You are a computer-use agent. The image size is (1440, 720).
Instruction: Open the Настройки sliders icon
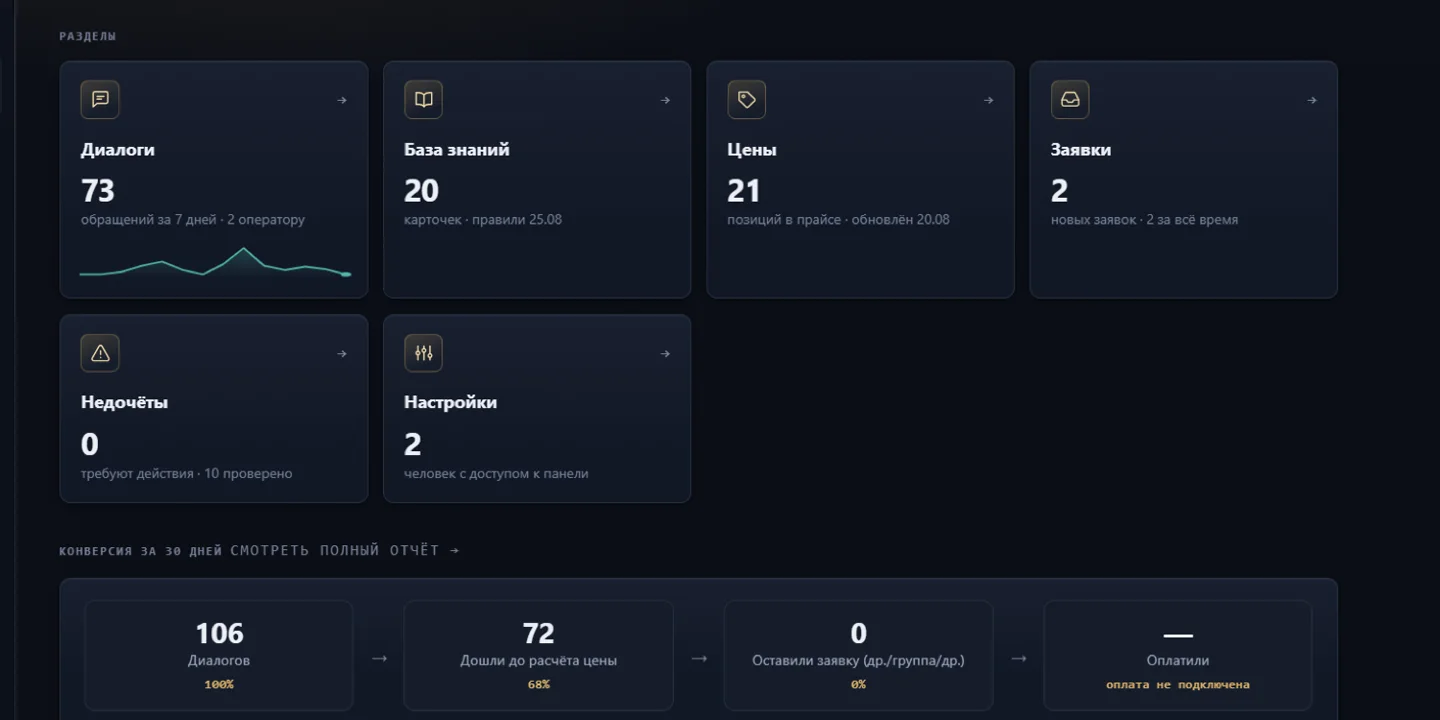pyautogui.click(x=423, y=353)
